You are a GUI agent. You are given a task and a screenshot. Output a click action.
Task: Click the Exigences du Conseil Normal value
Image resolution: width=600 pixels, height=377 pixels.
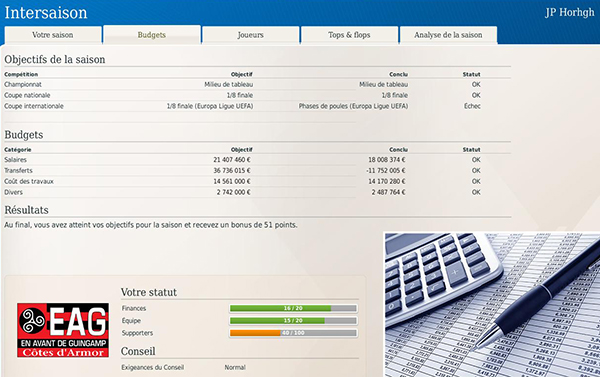(x=235, y=367)
